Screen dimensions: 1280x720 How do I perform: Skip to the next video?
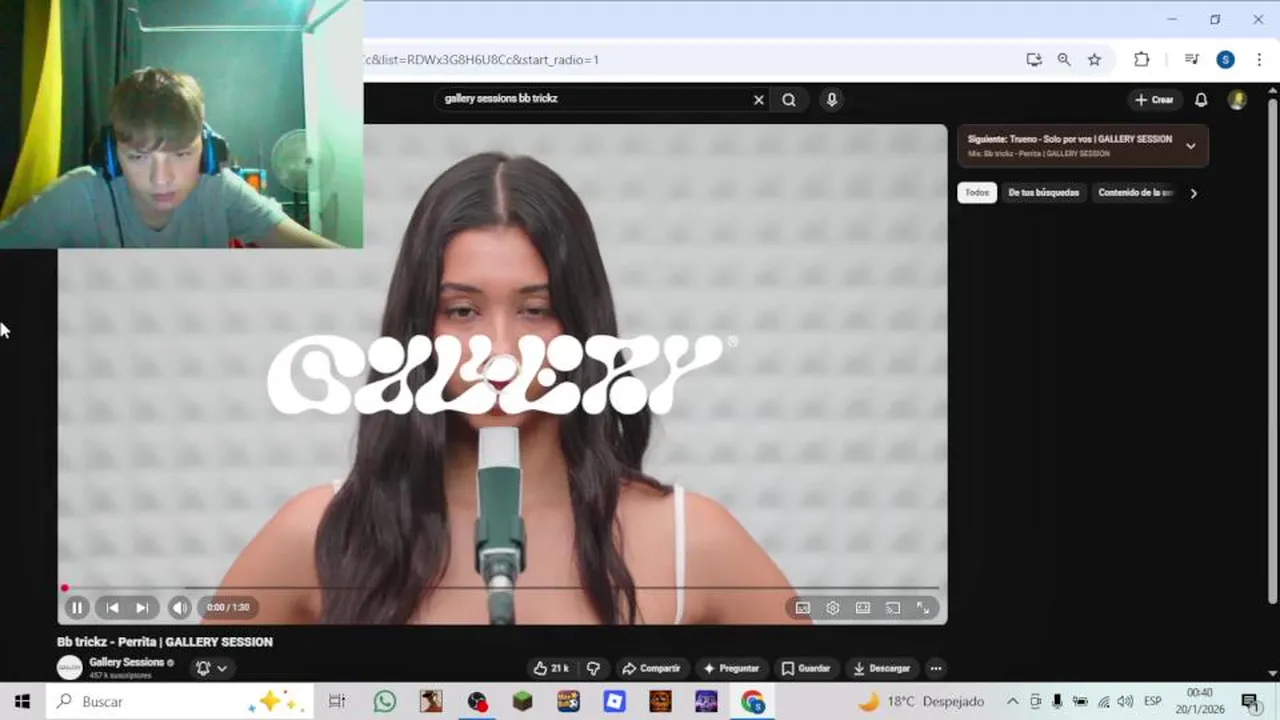[142, 607]
